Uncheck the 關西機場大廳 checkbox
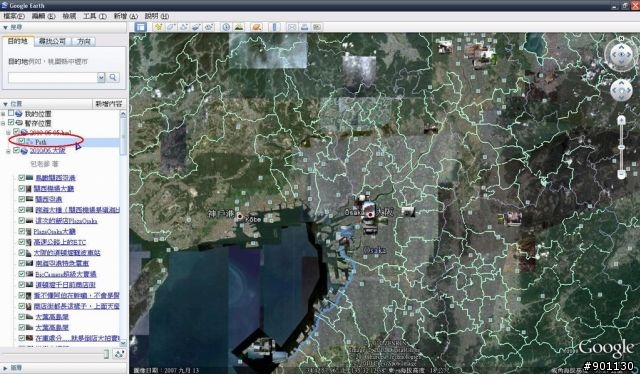640x374 pixels. (21, 188)
